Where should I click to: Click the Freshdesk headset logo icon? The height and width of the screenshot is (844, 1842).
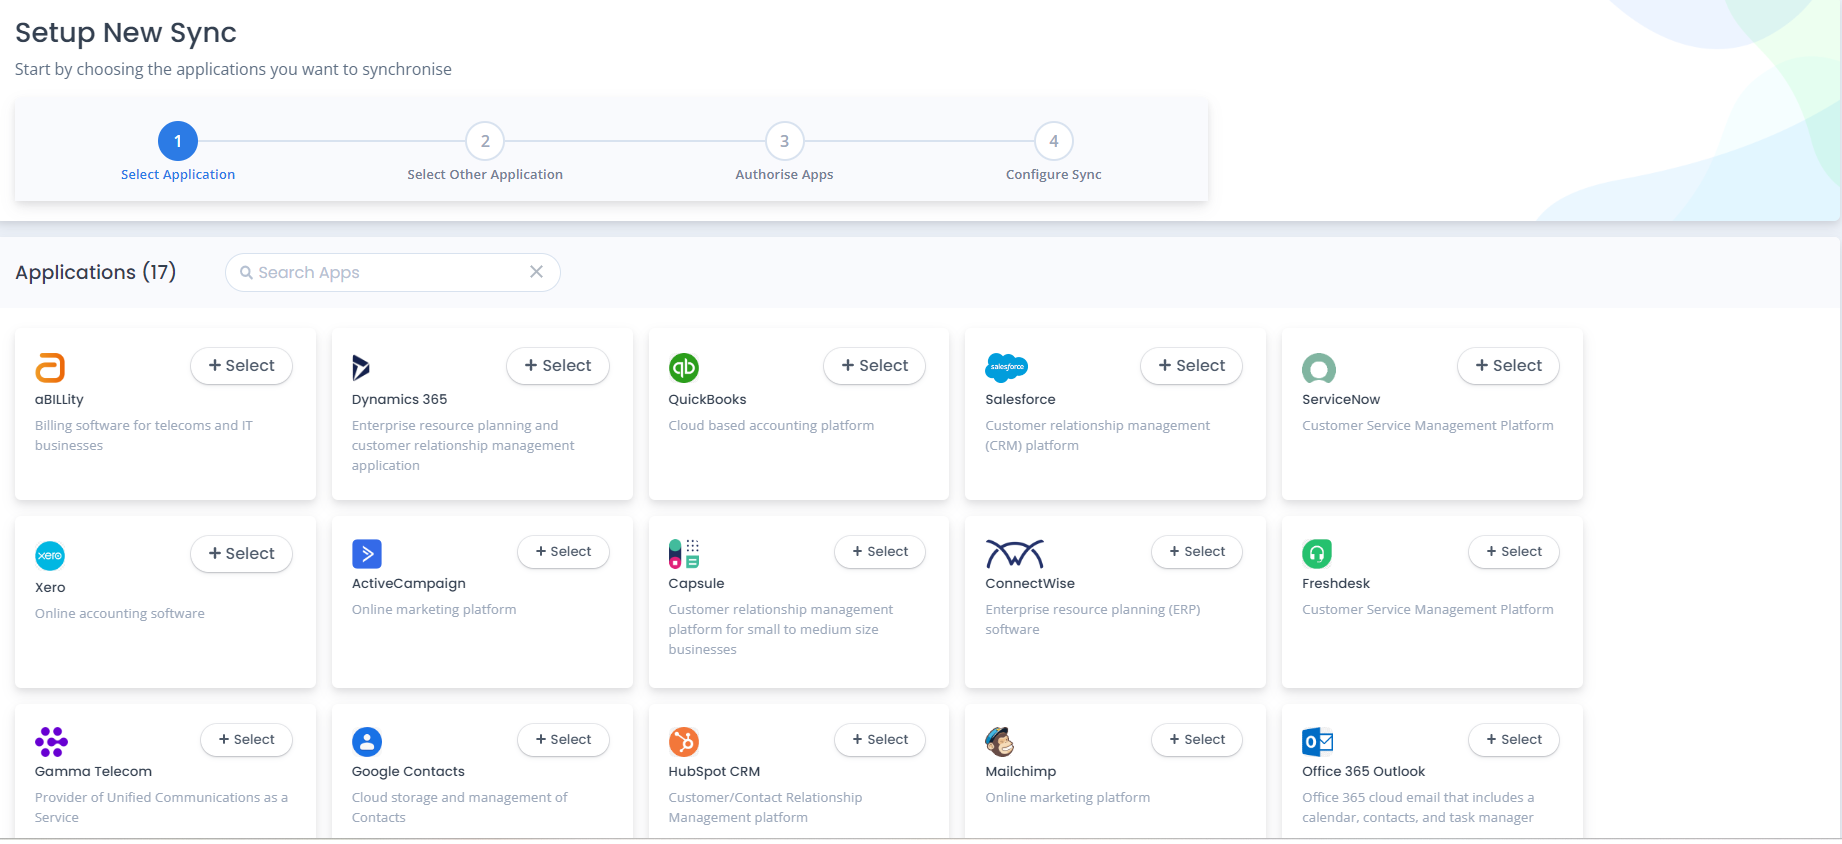tap(1317, 553)
